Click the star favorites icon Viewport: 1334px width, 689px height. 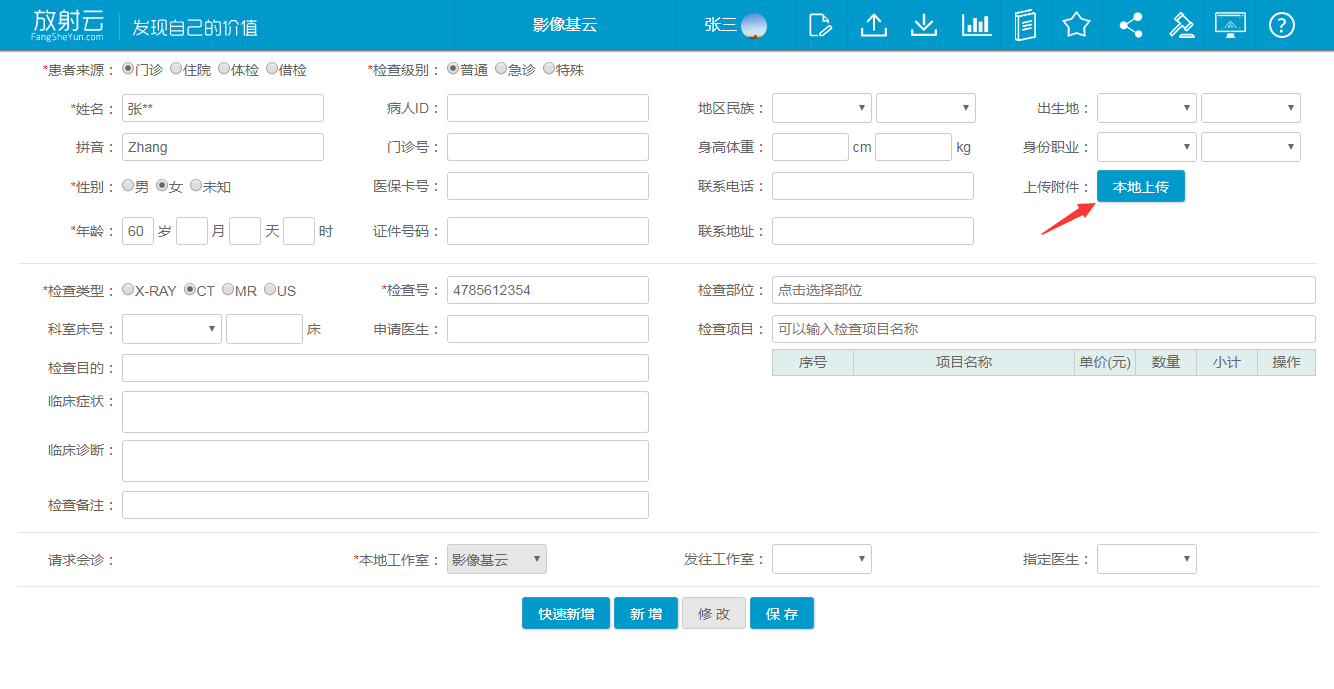1076,25
